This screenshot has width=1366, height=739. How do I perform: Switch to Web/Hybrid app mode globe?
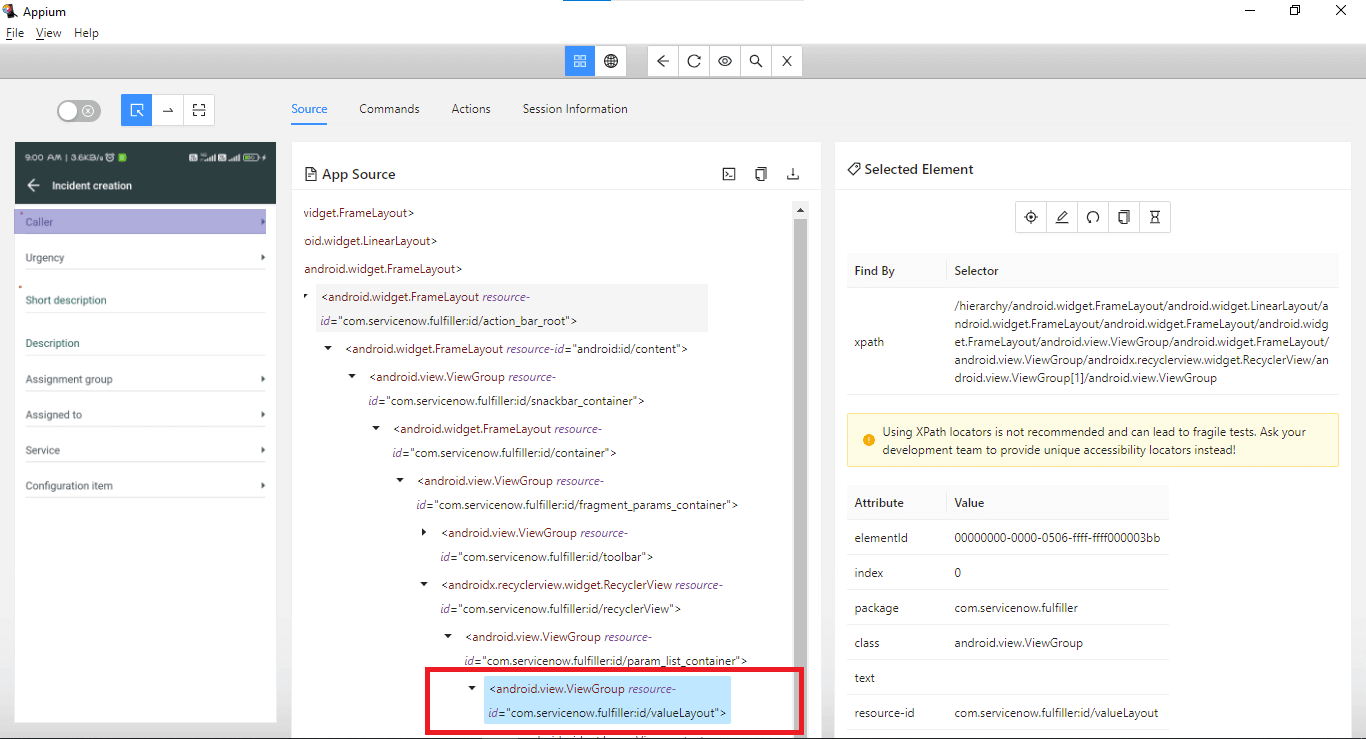pyautogui.click(x=610, y=61)
